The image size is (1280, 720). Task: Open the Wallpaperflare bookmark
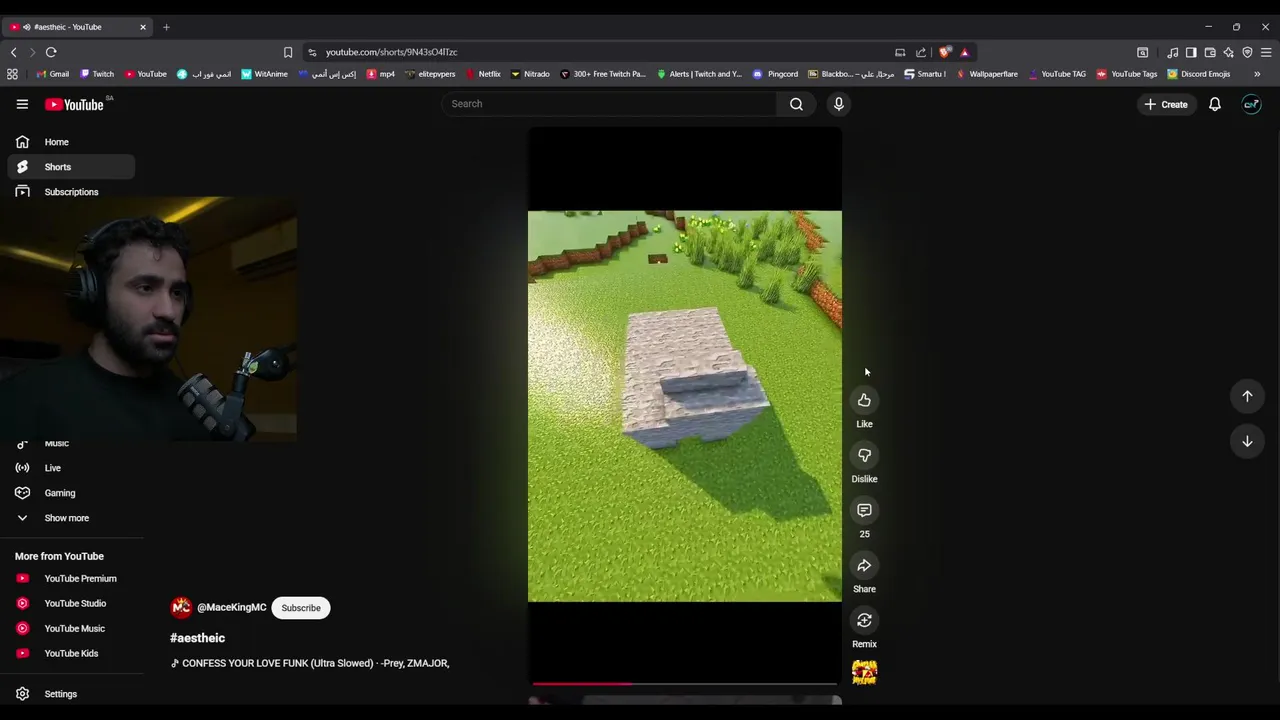(986, 74)
